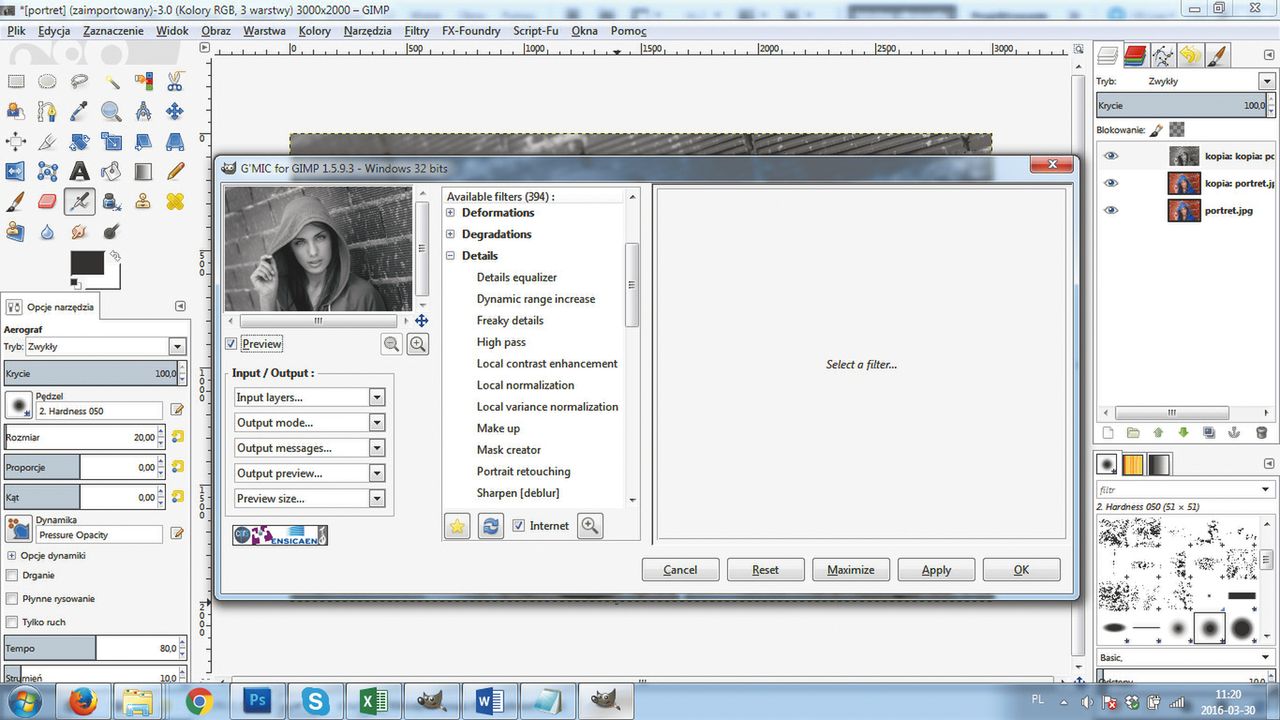1280x720 pixels.
Task: Expand Opcje dynamiki section
Action: point(12,555)
